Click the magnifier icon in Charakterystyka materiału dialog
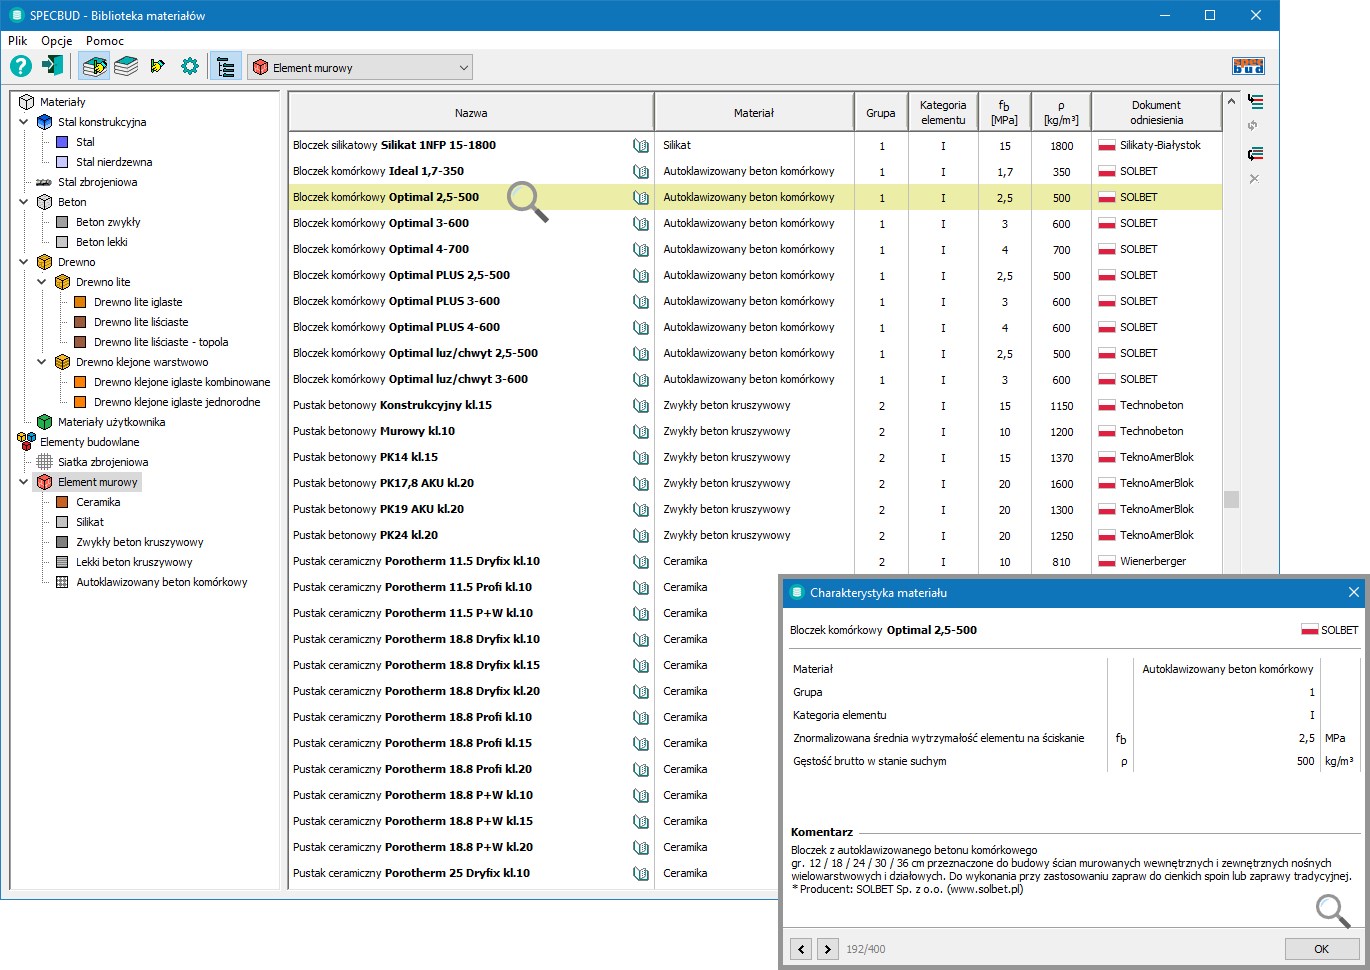1370x970 pixels. (1332, 910)
